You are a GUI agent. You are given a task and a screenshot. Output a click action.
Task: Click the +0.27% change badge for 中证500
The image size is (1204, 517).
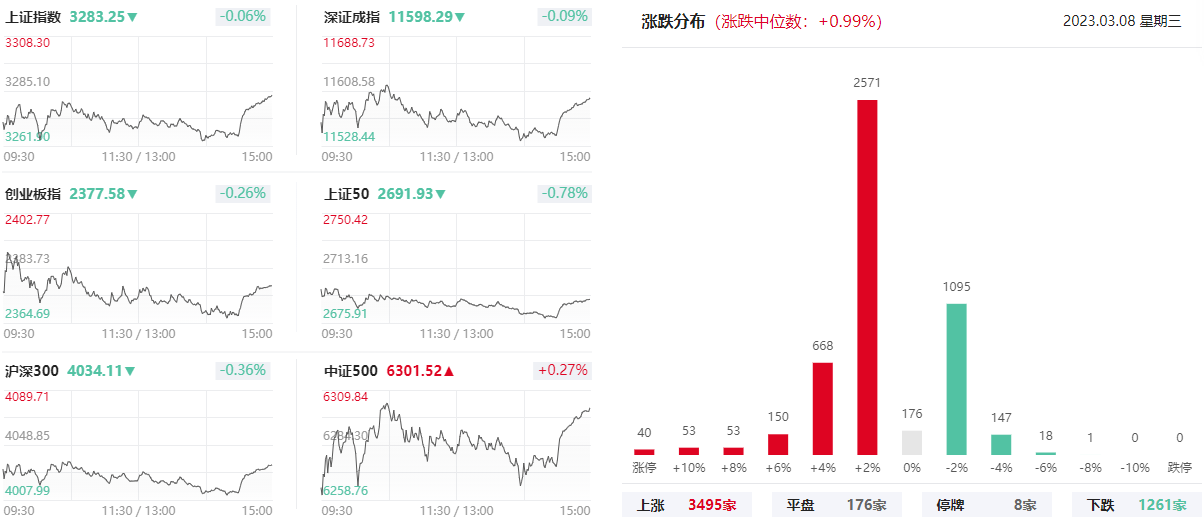pyautogui.click(x=563, y=370)
